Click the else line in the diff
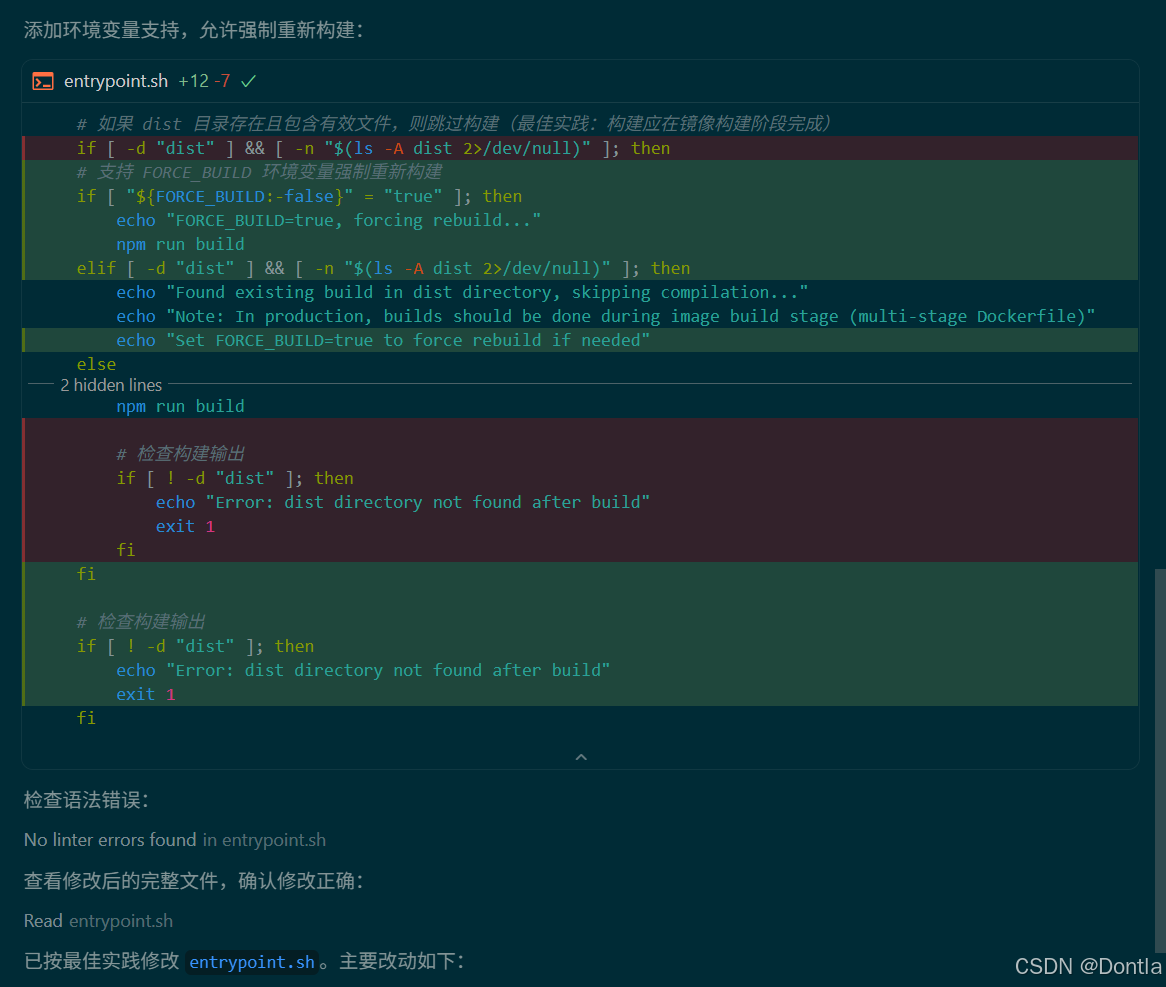 580,364
